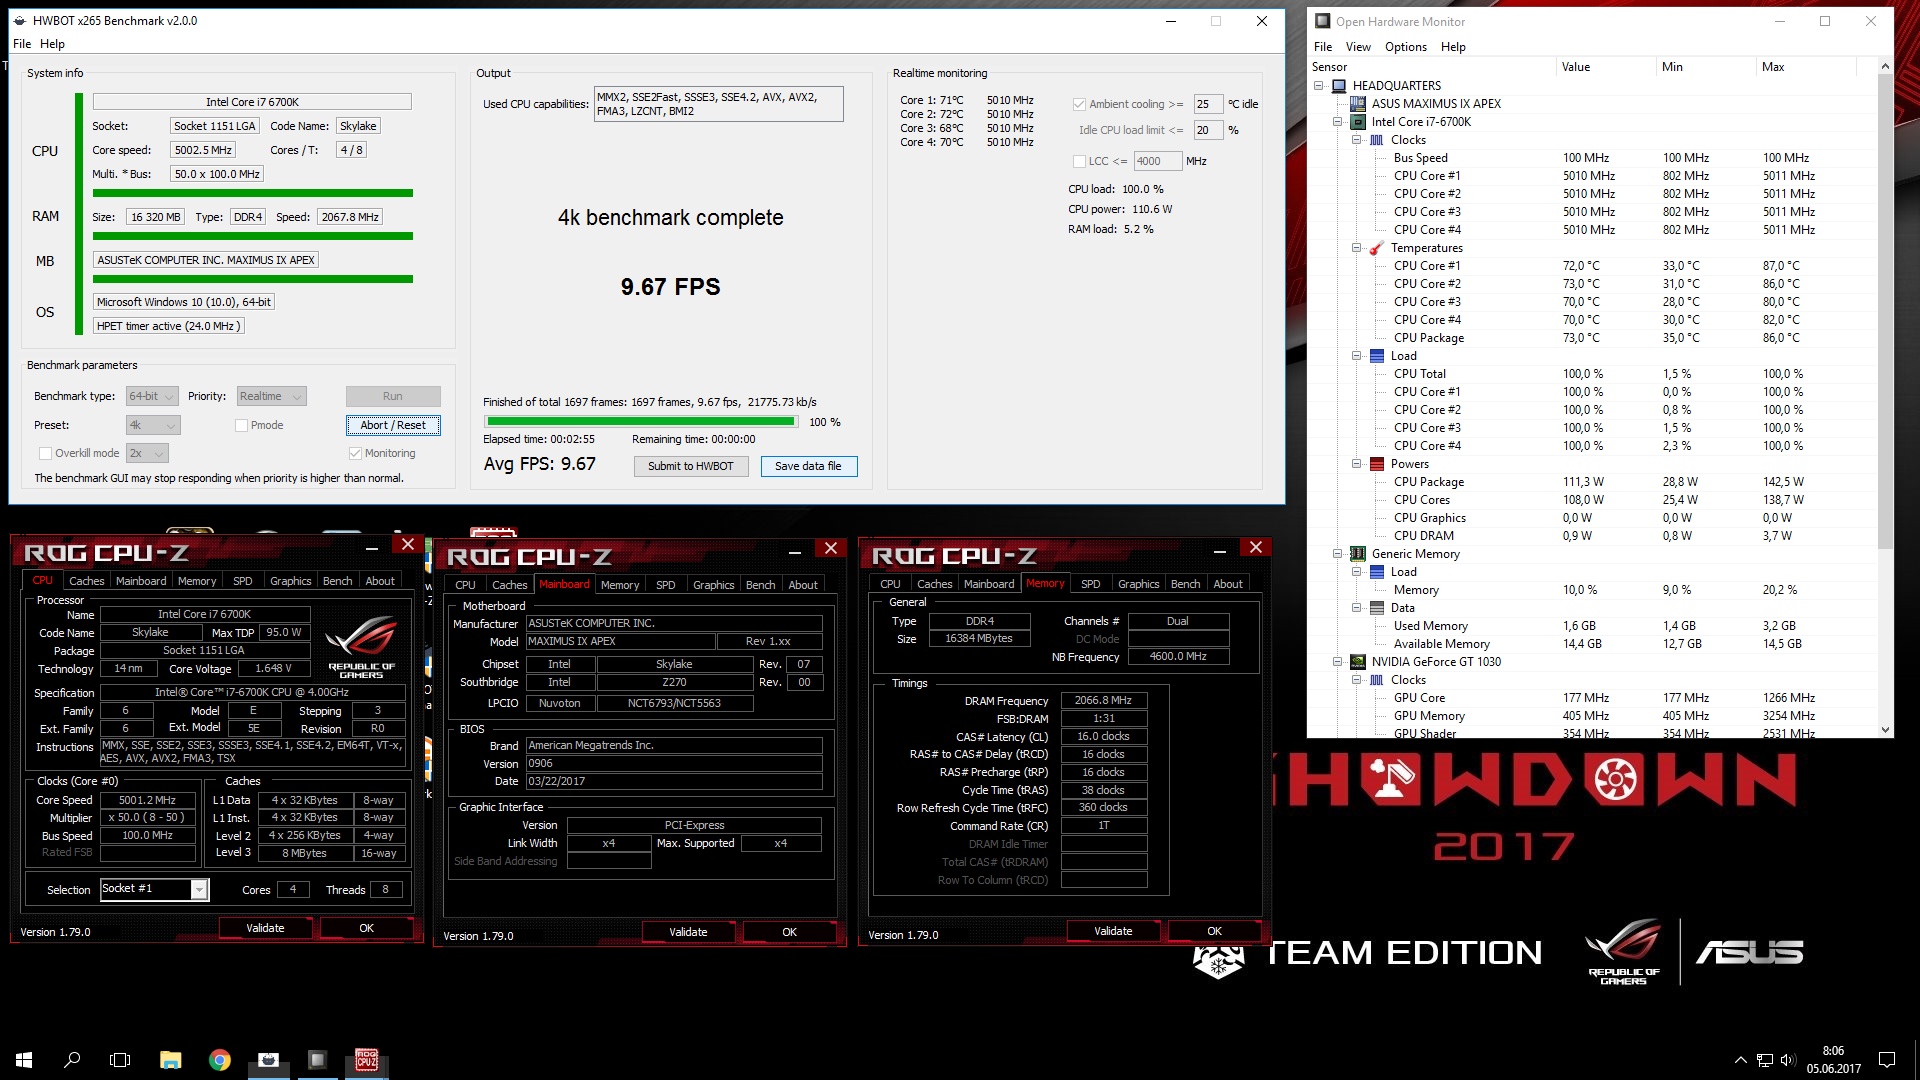
Task: Toggle the Ambient cooling checkbox
Action: point(1079,104)
